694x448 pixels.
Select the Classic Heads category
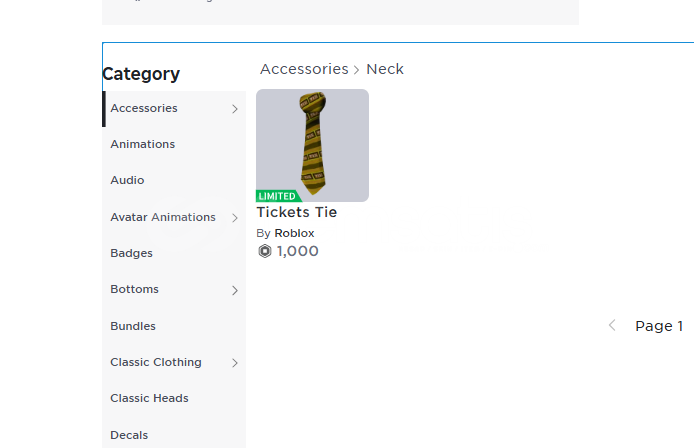149,398
